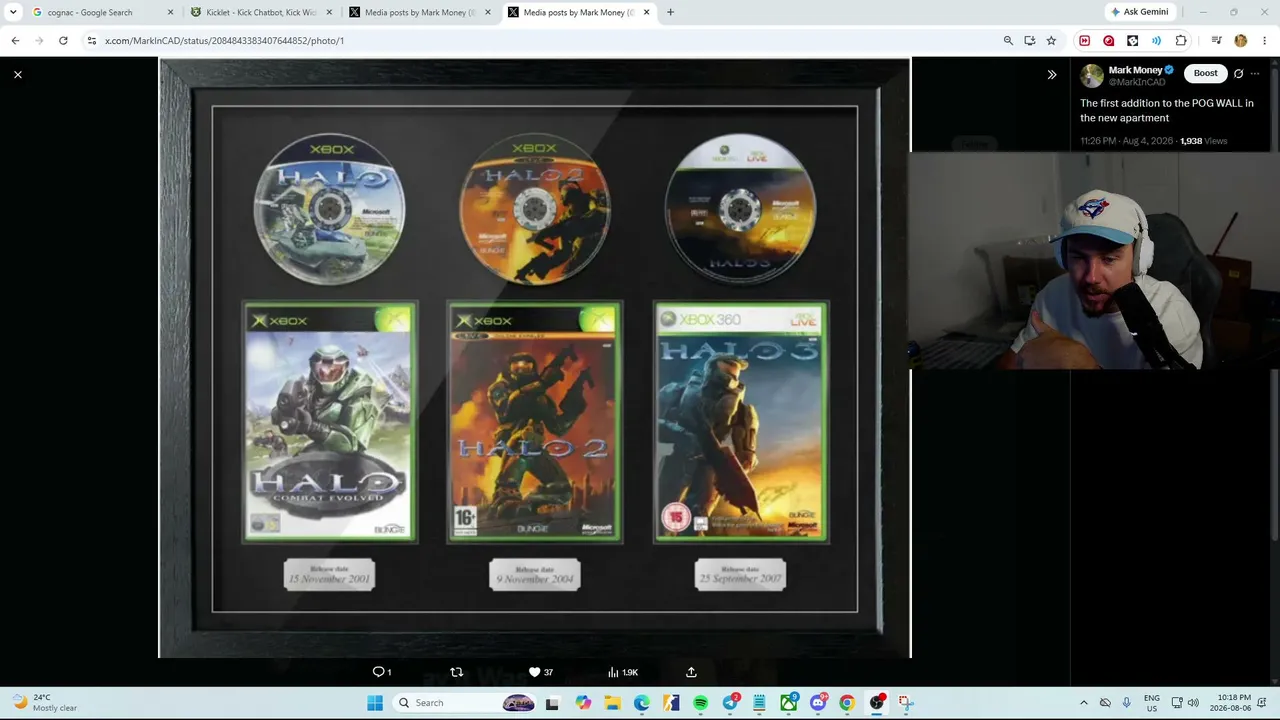Screen dimensions: 1280x720
Task: Open Google Chrome from the taskbar
Action: [x=847, y=703]
